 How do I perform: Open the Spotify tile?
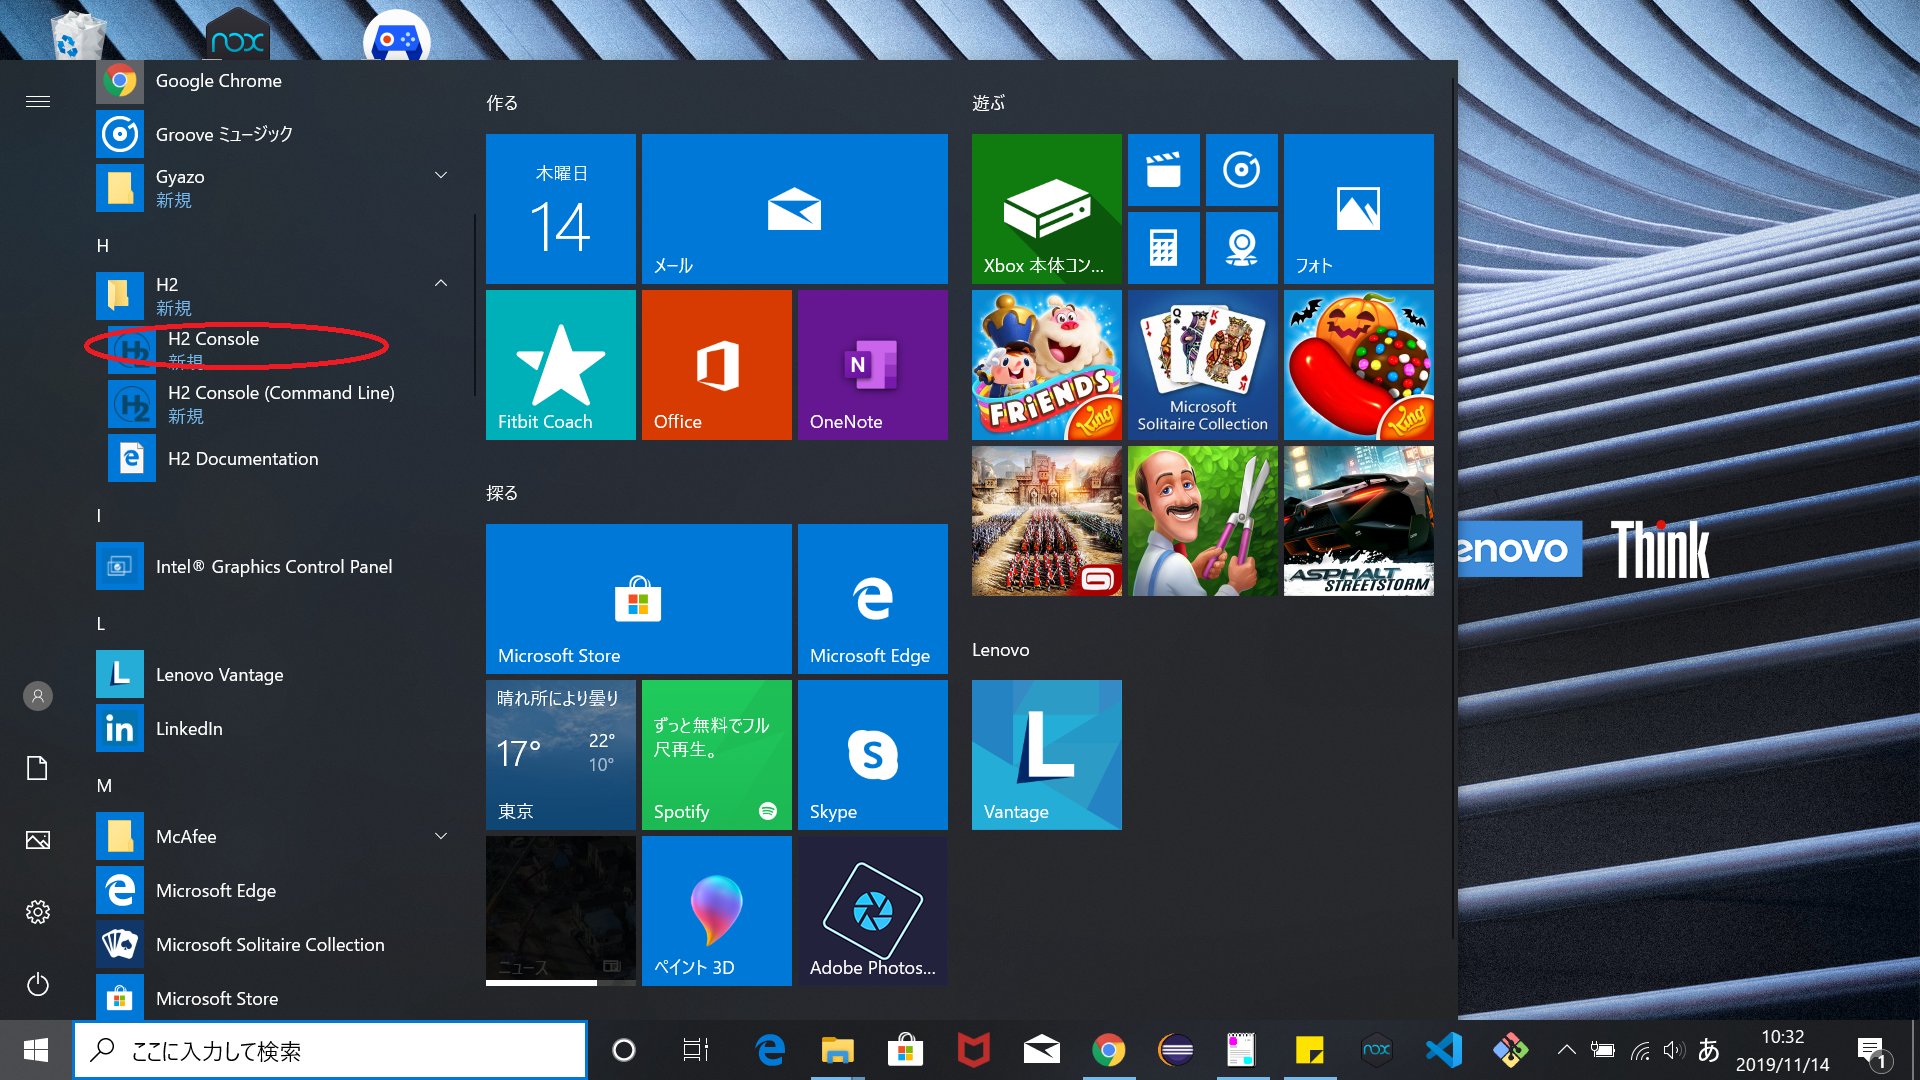tap(717, 755)
